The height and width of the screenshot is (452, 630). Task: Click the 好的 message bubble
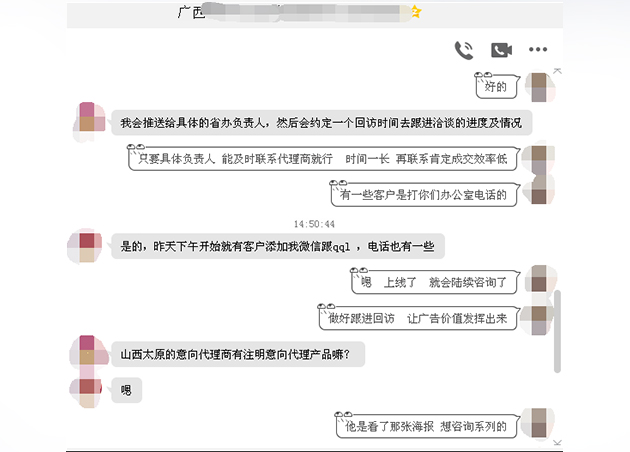[x=497, y=86]
